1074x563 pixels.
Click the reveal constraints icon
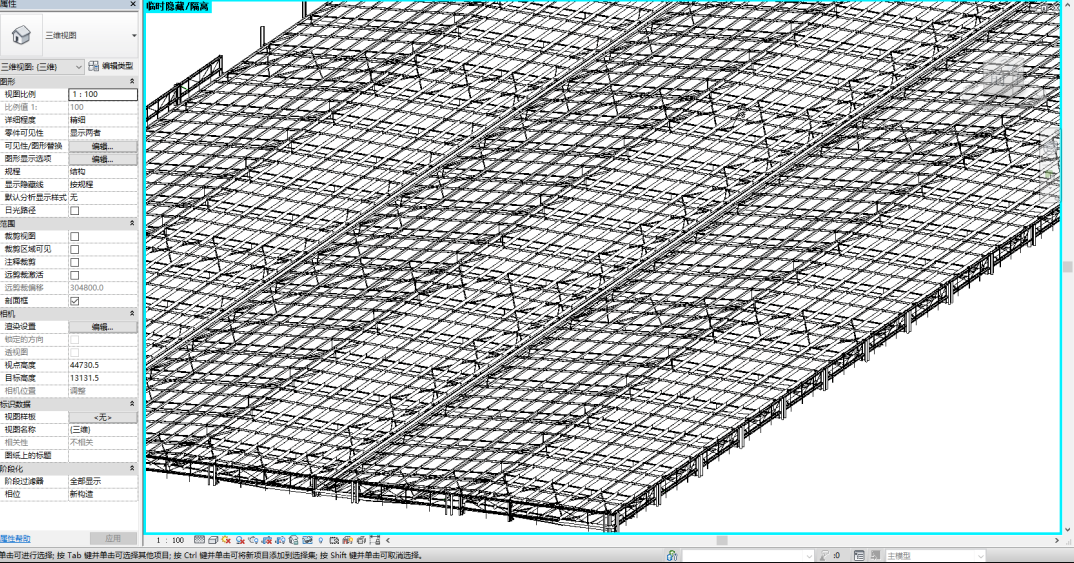(375, 540)
